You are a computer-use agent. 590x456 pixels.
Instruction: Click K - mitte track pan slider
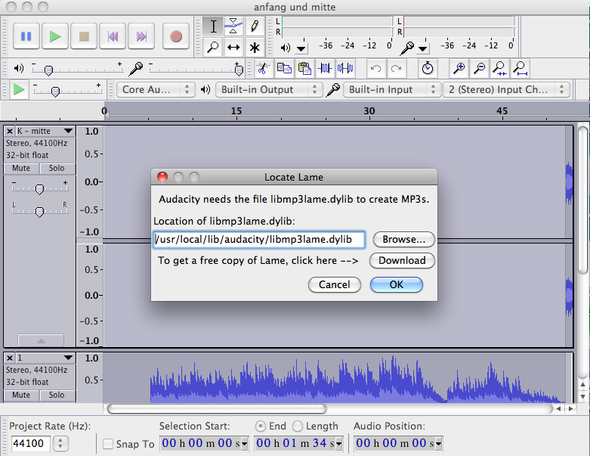(40, 211)
